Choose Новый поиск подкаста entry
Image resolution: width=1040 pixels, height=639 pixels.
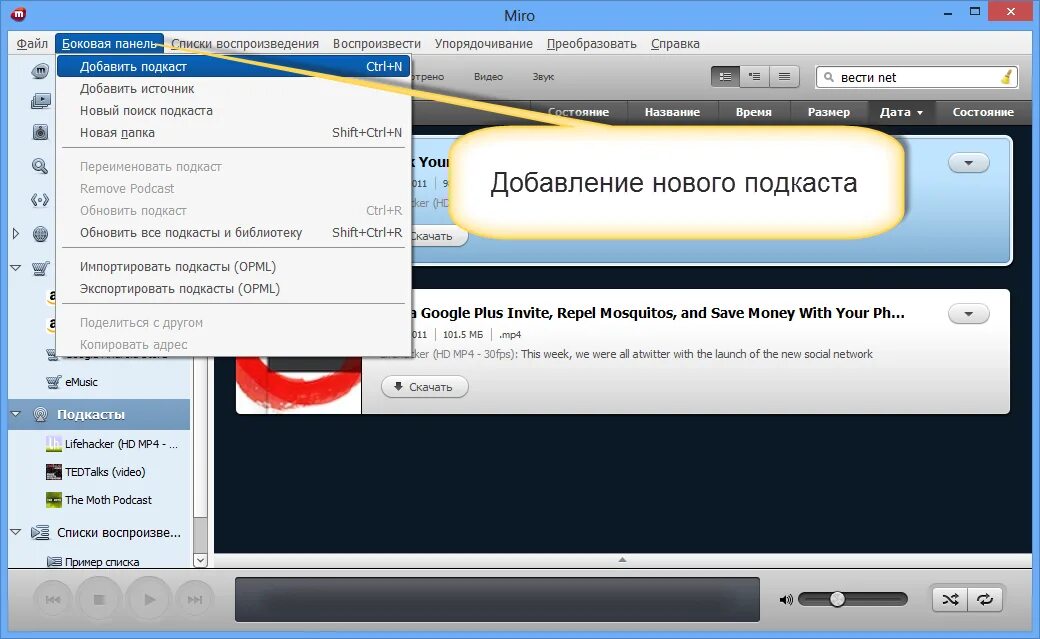click(x=233, y=110)
